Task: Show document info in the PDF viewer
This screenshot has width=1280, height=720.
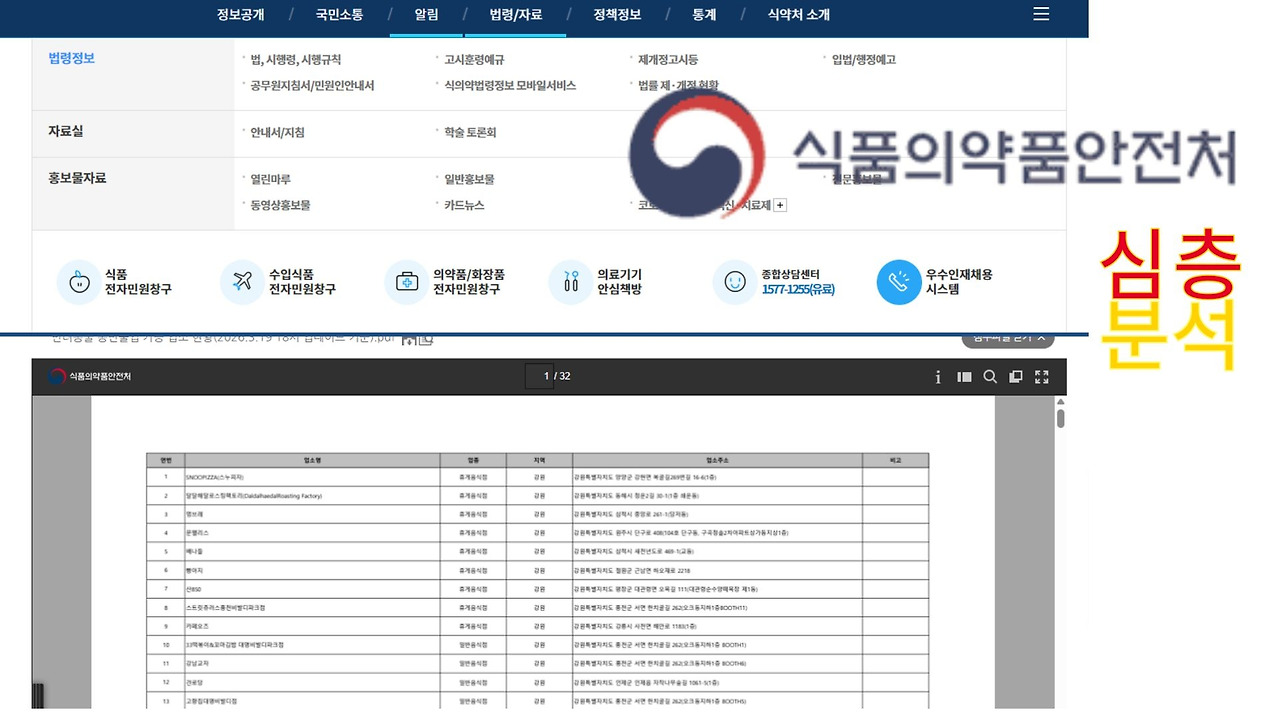Action: [x=937, y=377]
